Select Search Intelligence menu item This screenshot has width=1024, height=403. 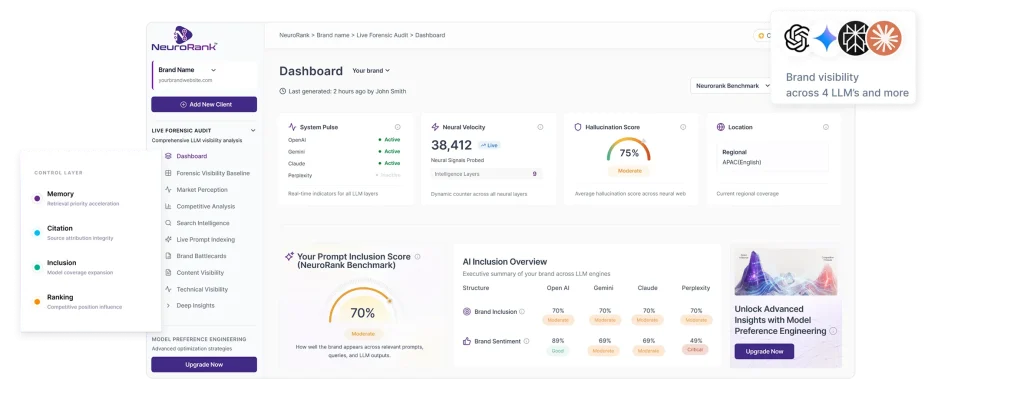pos(203,223)
